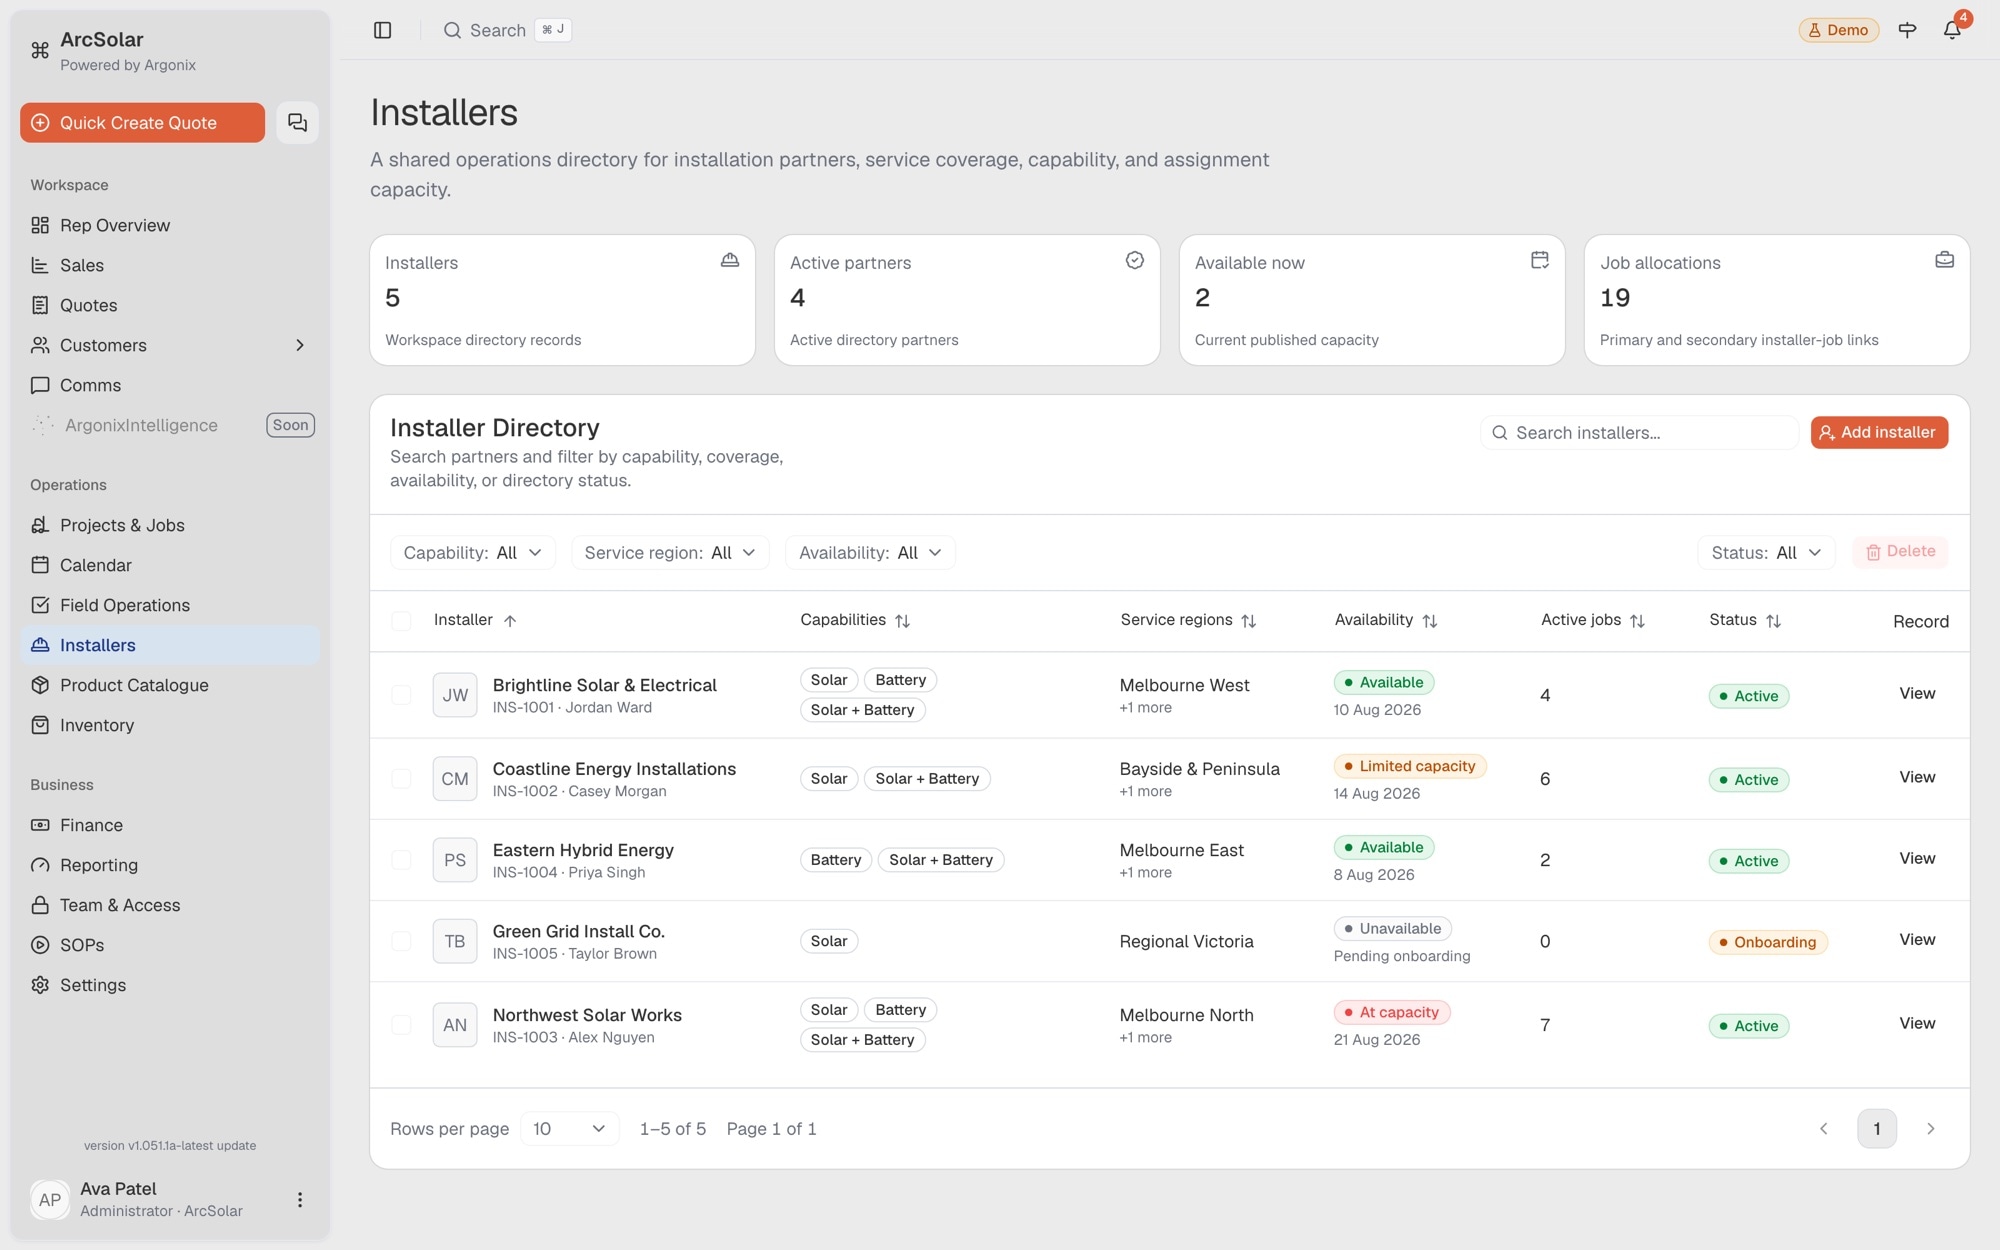Open the Availability filter dropdown
Image resolution: width=2000 pixels, height=1250 pixels.
click(870, 553)
